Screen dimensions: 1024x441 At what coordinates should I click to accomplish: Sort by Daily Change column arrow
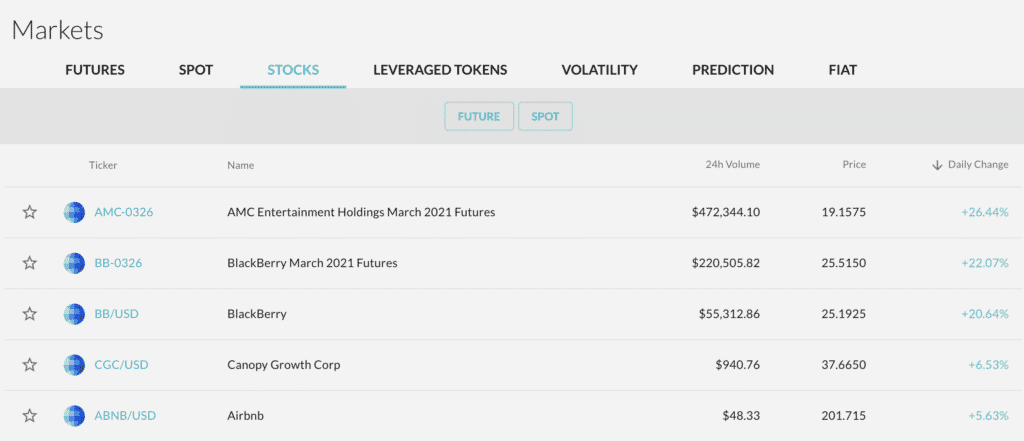point(937,165)
